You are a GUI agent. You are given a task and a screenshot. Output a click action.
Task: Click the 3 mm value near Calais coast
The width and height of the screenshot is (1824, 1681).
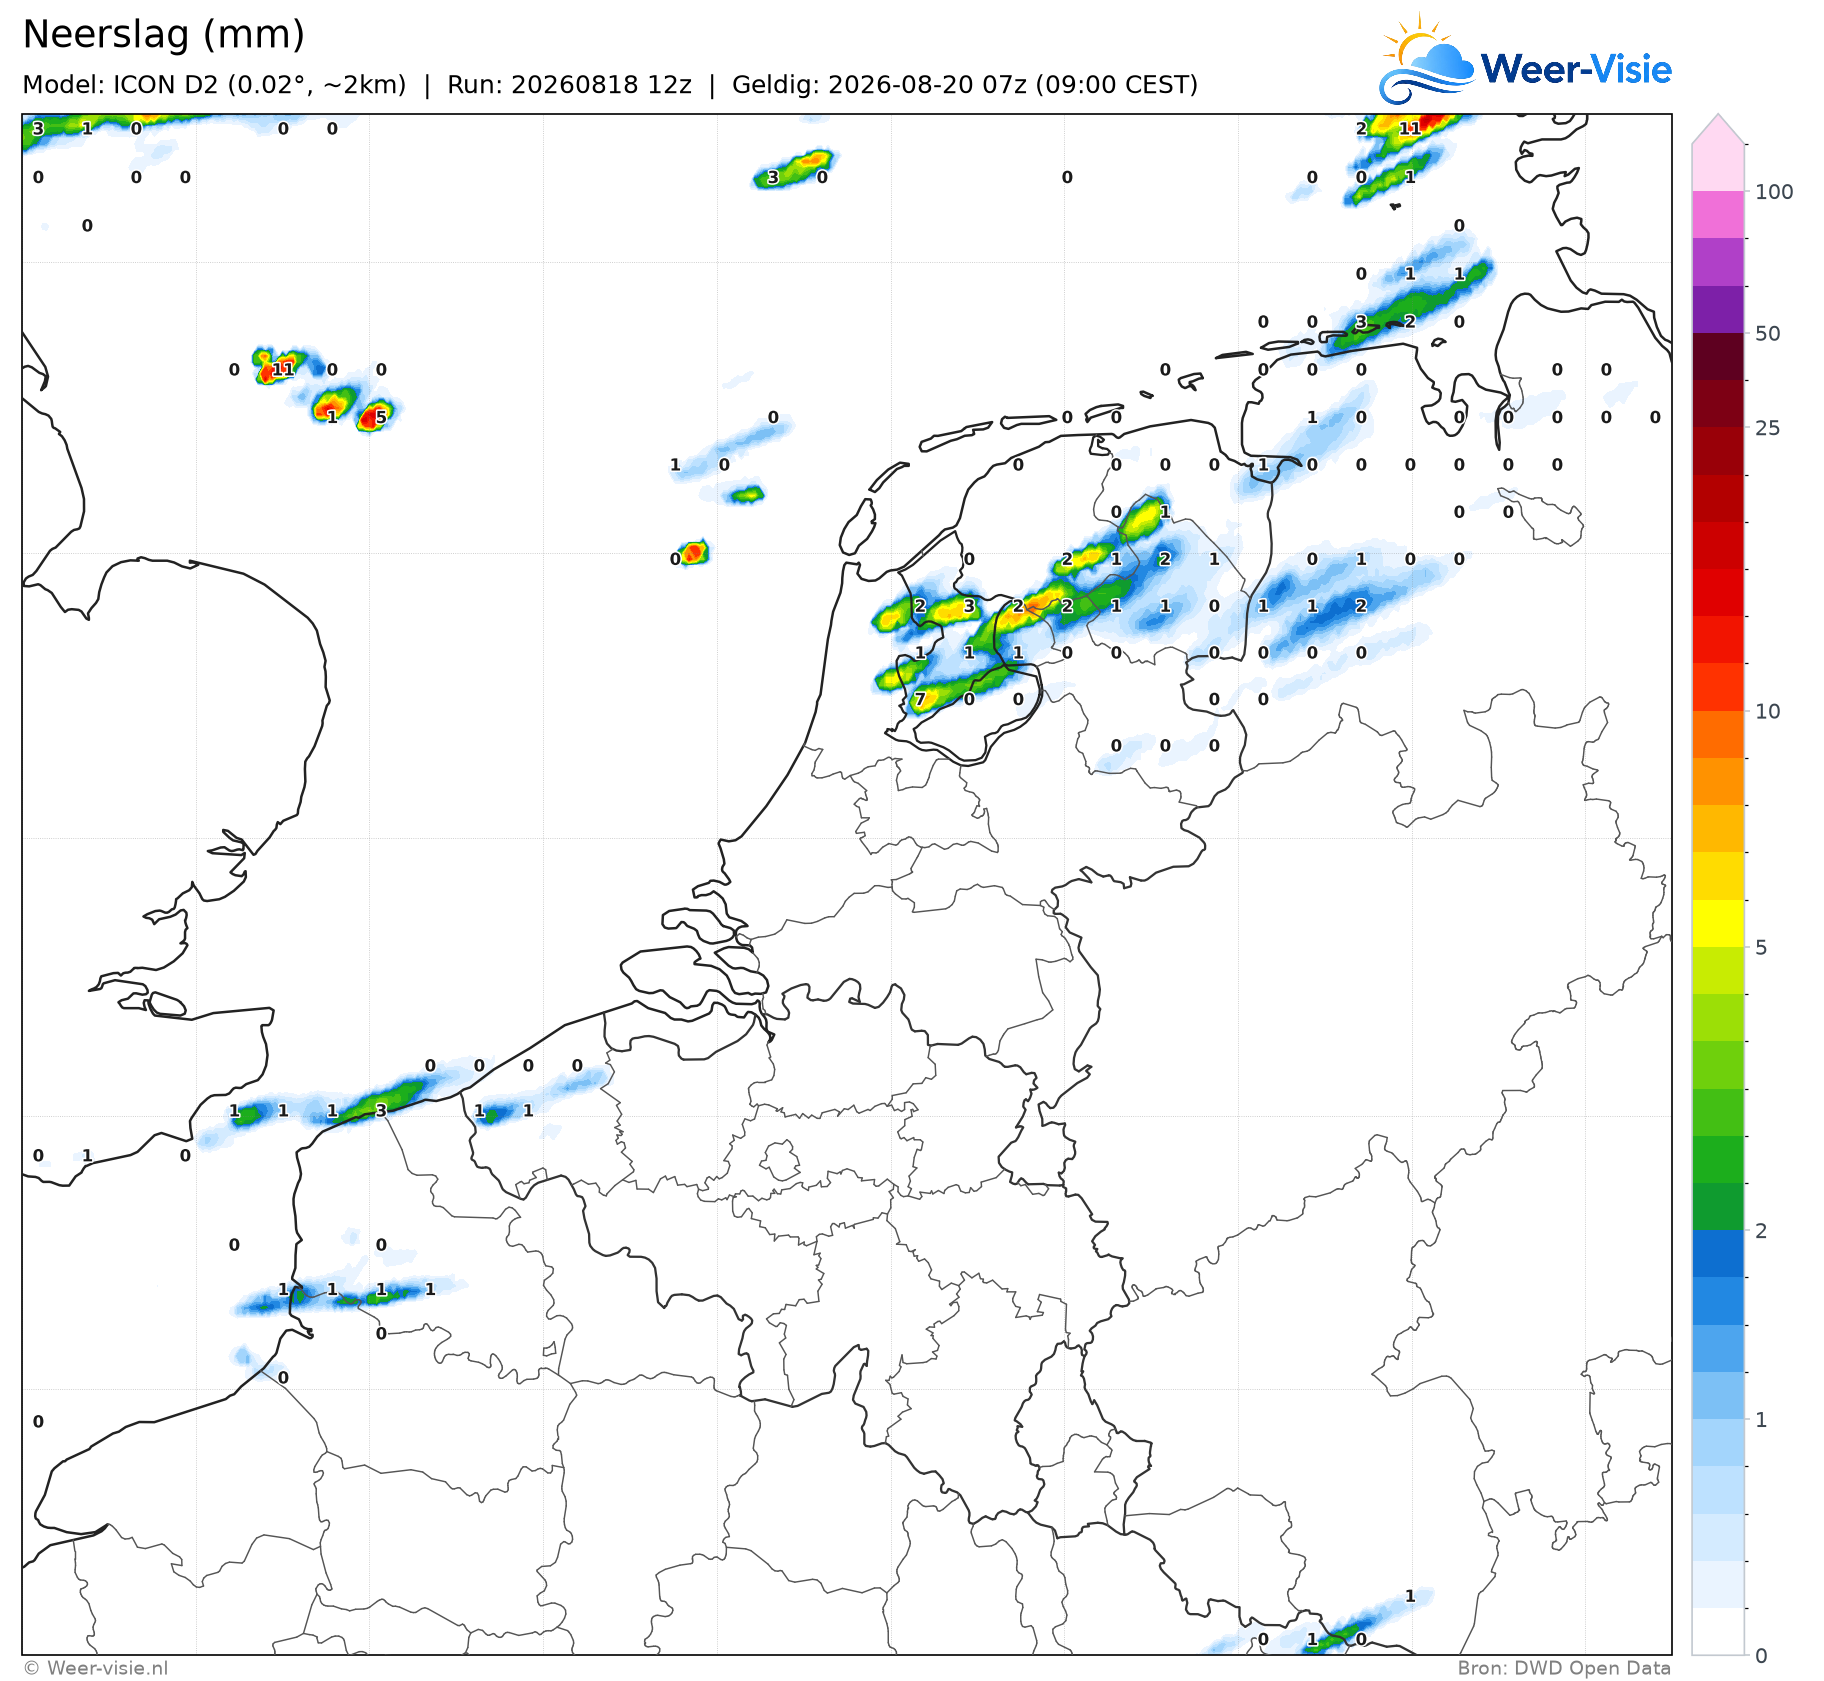(381, 1111)
